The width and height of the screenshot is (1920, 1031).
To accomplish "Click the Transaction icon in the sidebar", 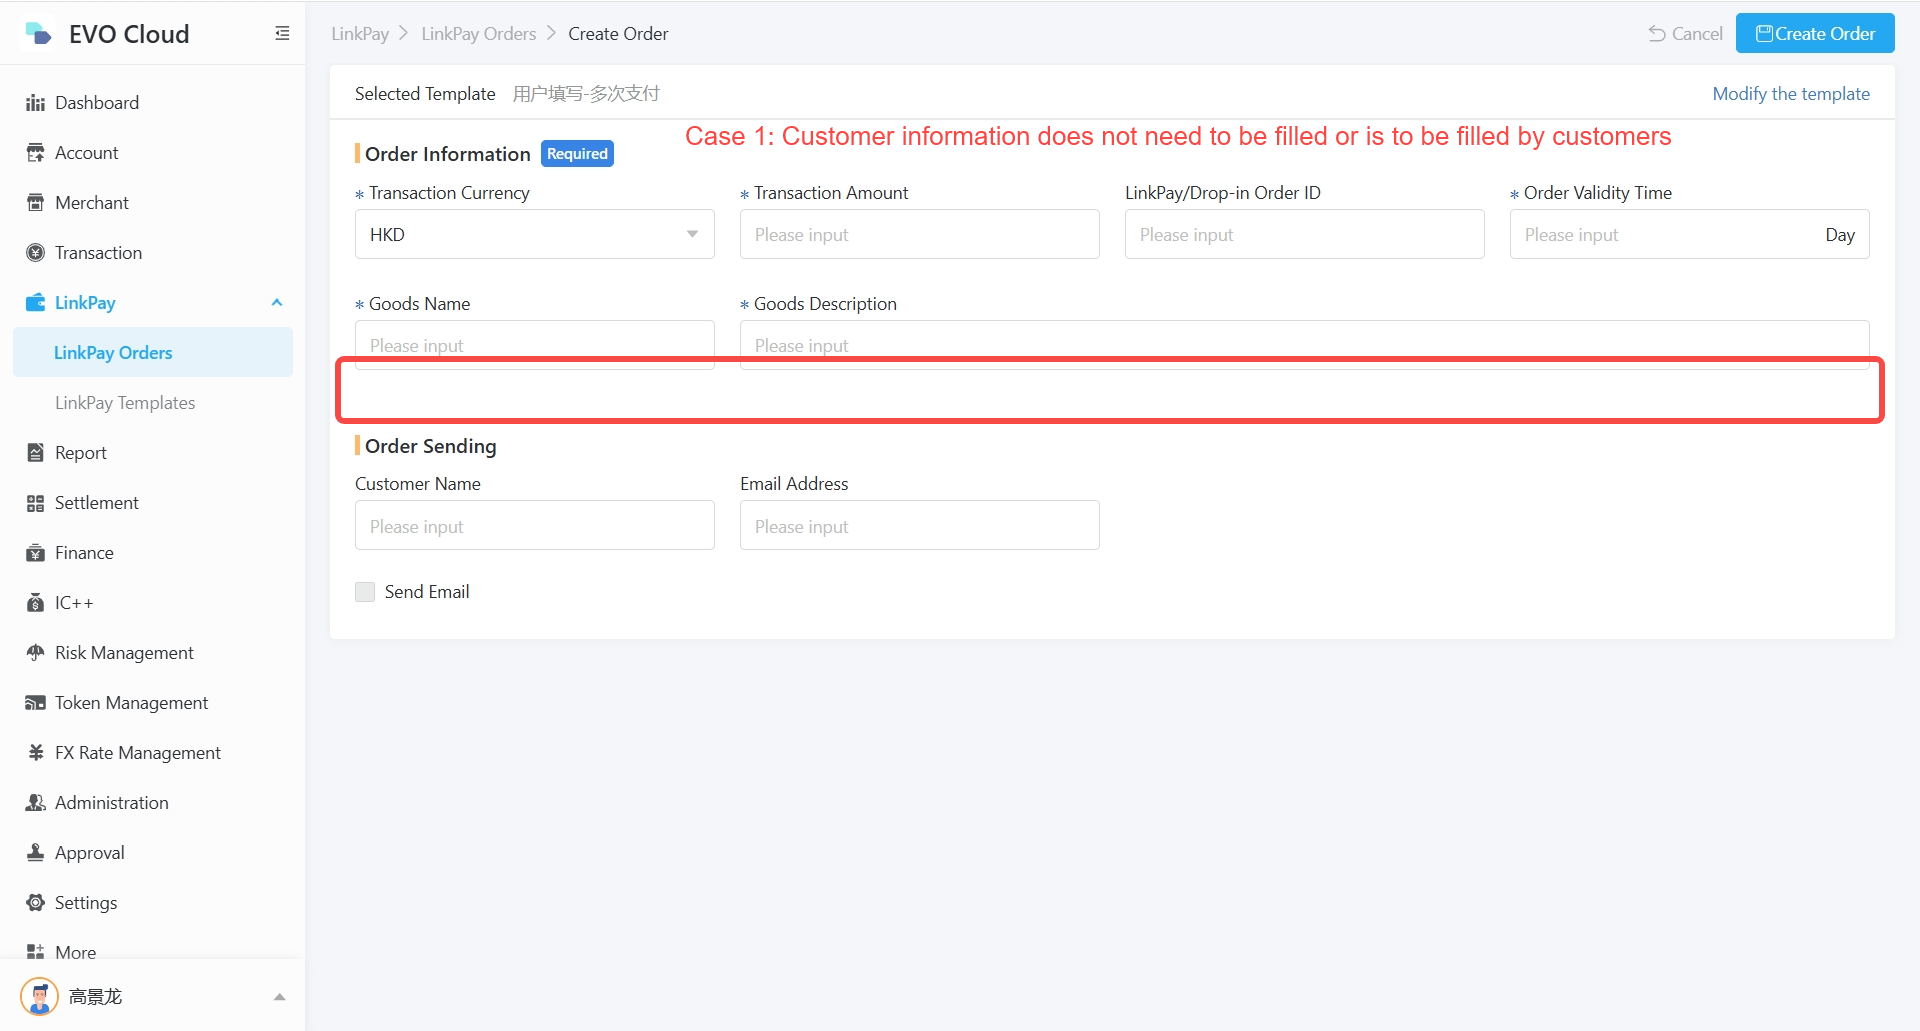I will (35, 253).
